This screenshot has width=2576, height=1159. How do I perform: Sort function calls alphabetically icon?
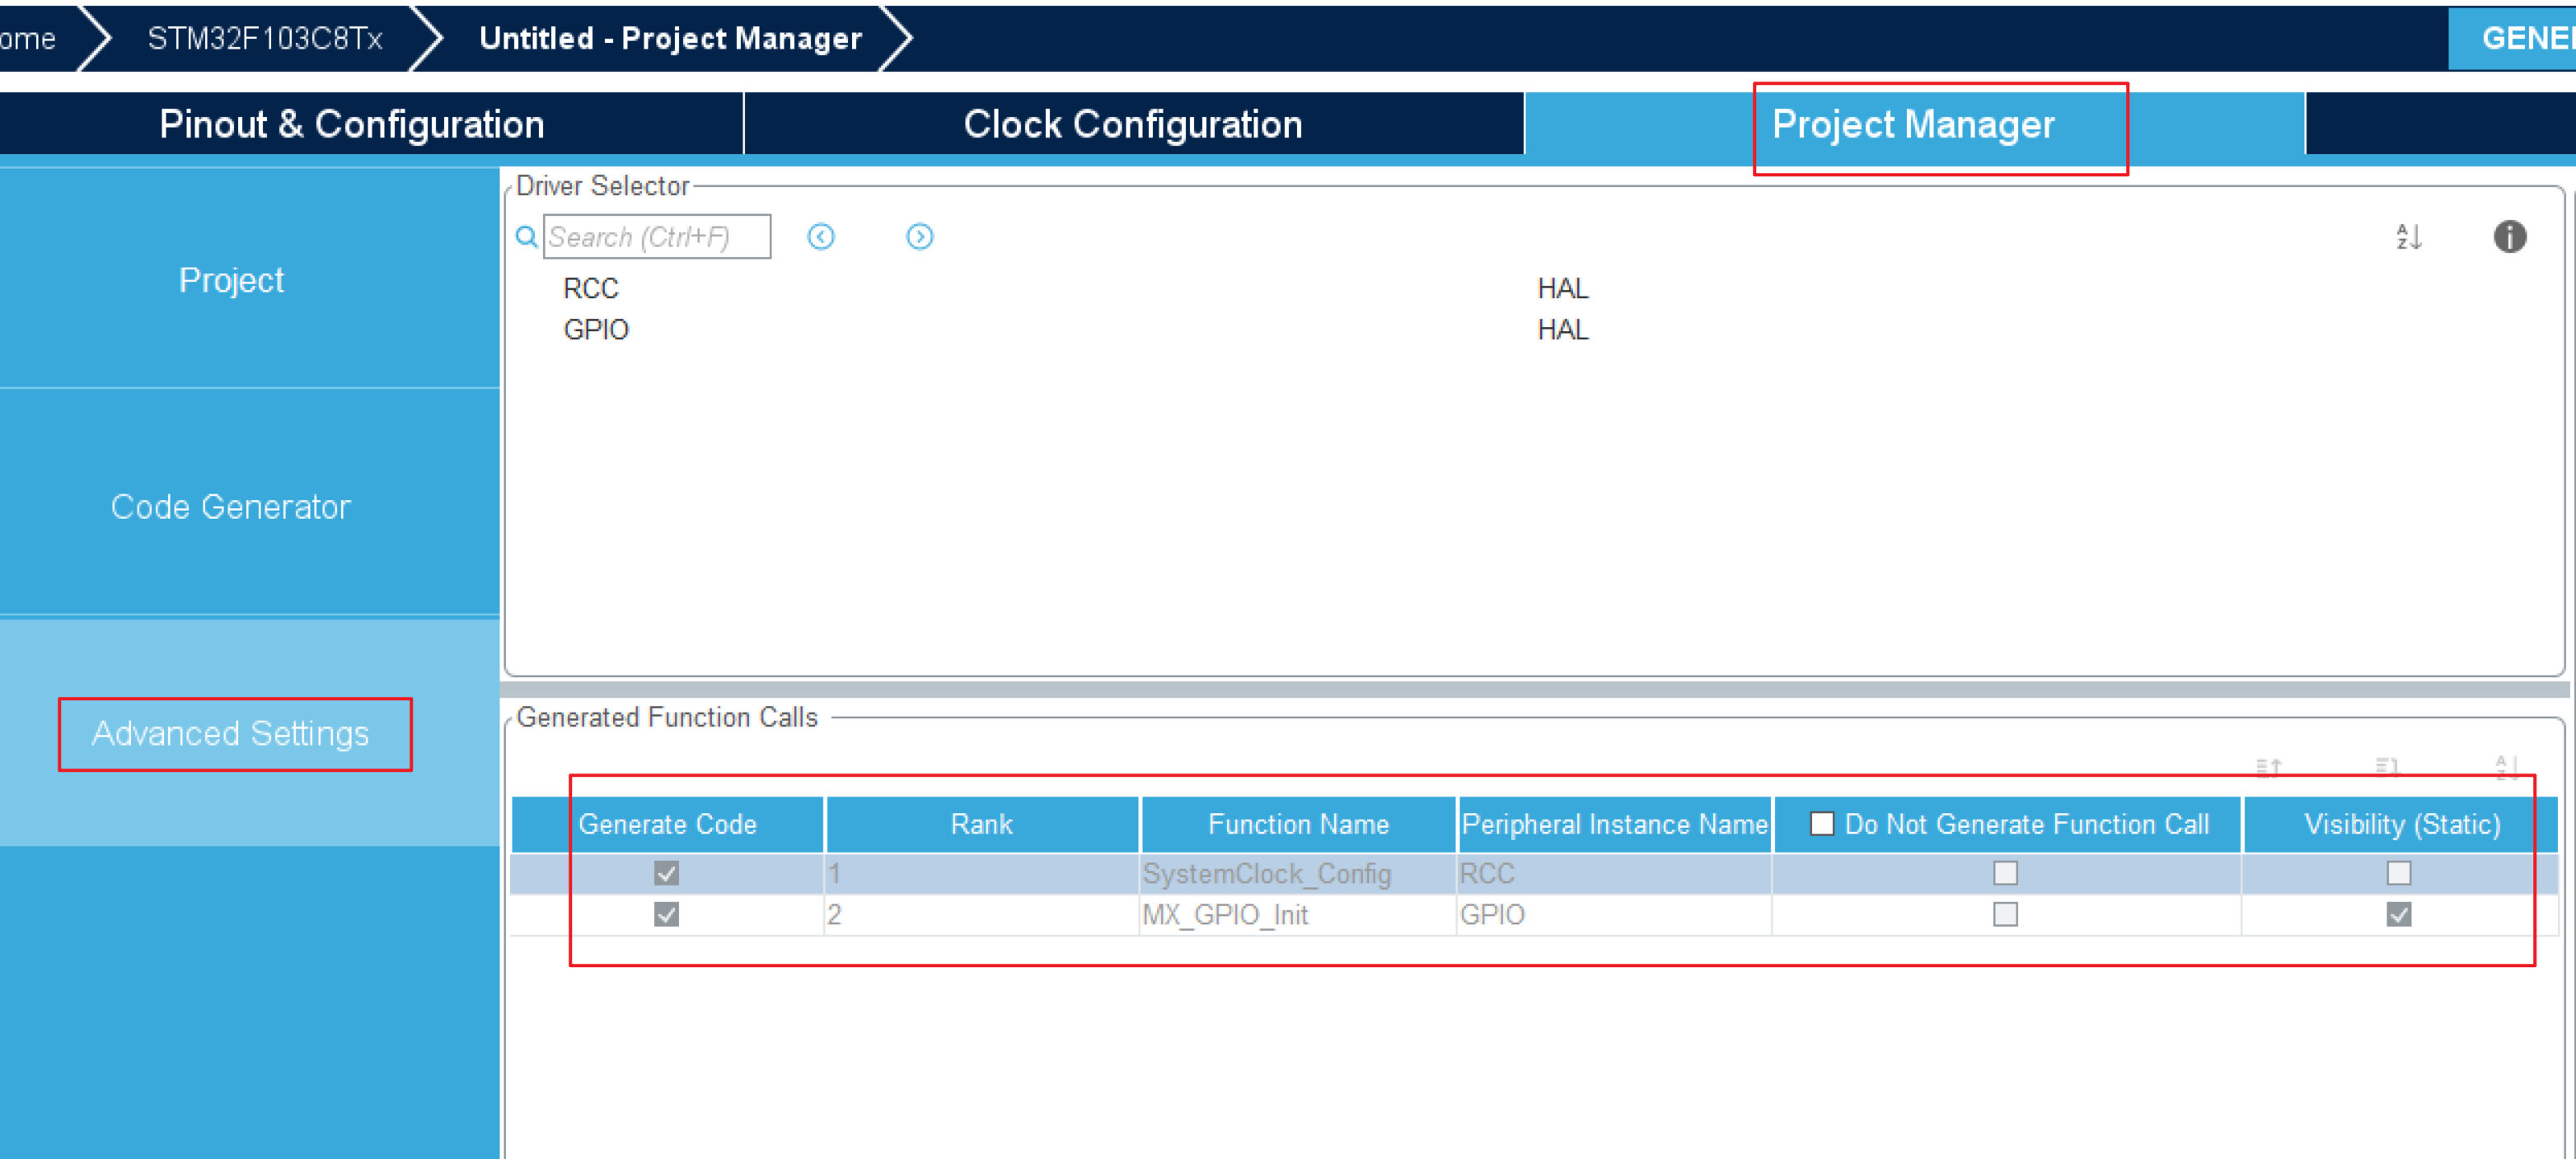coord(2506,767)
